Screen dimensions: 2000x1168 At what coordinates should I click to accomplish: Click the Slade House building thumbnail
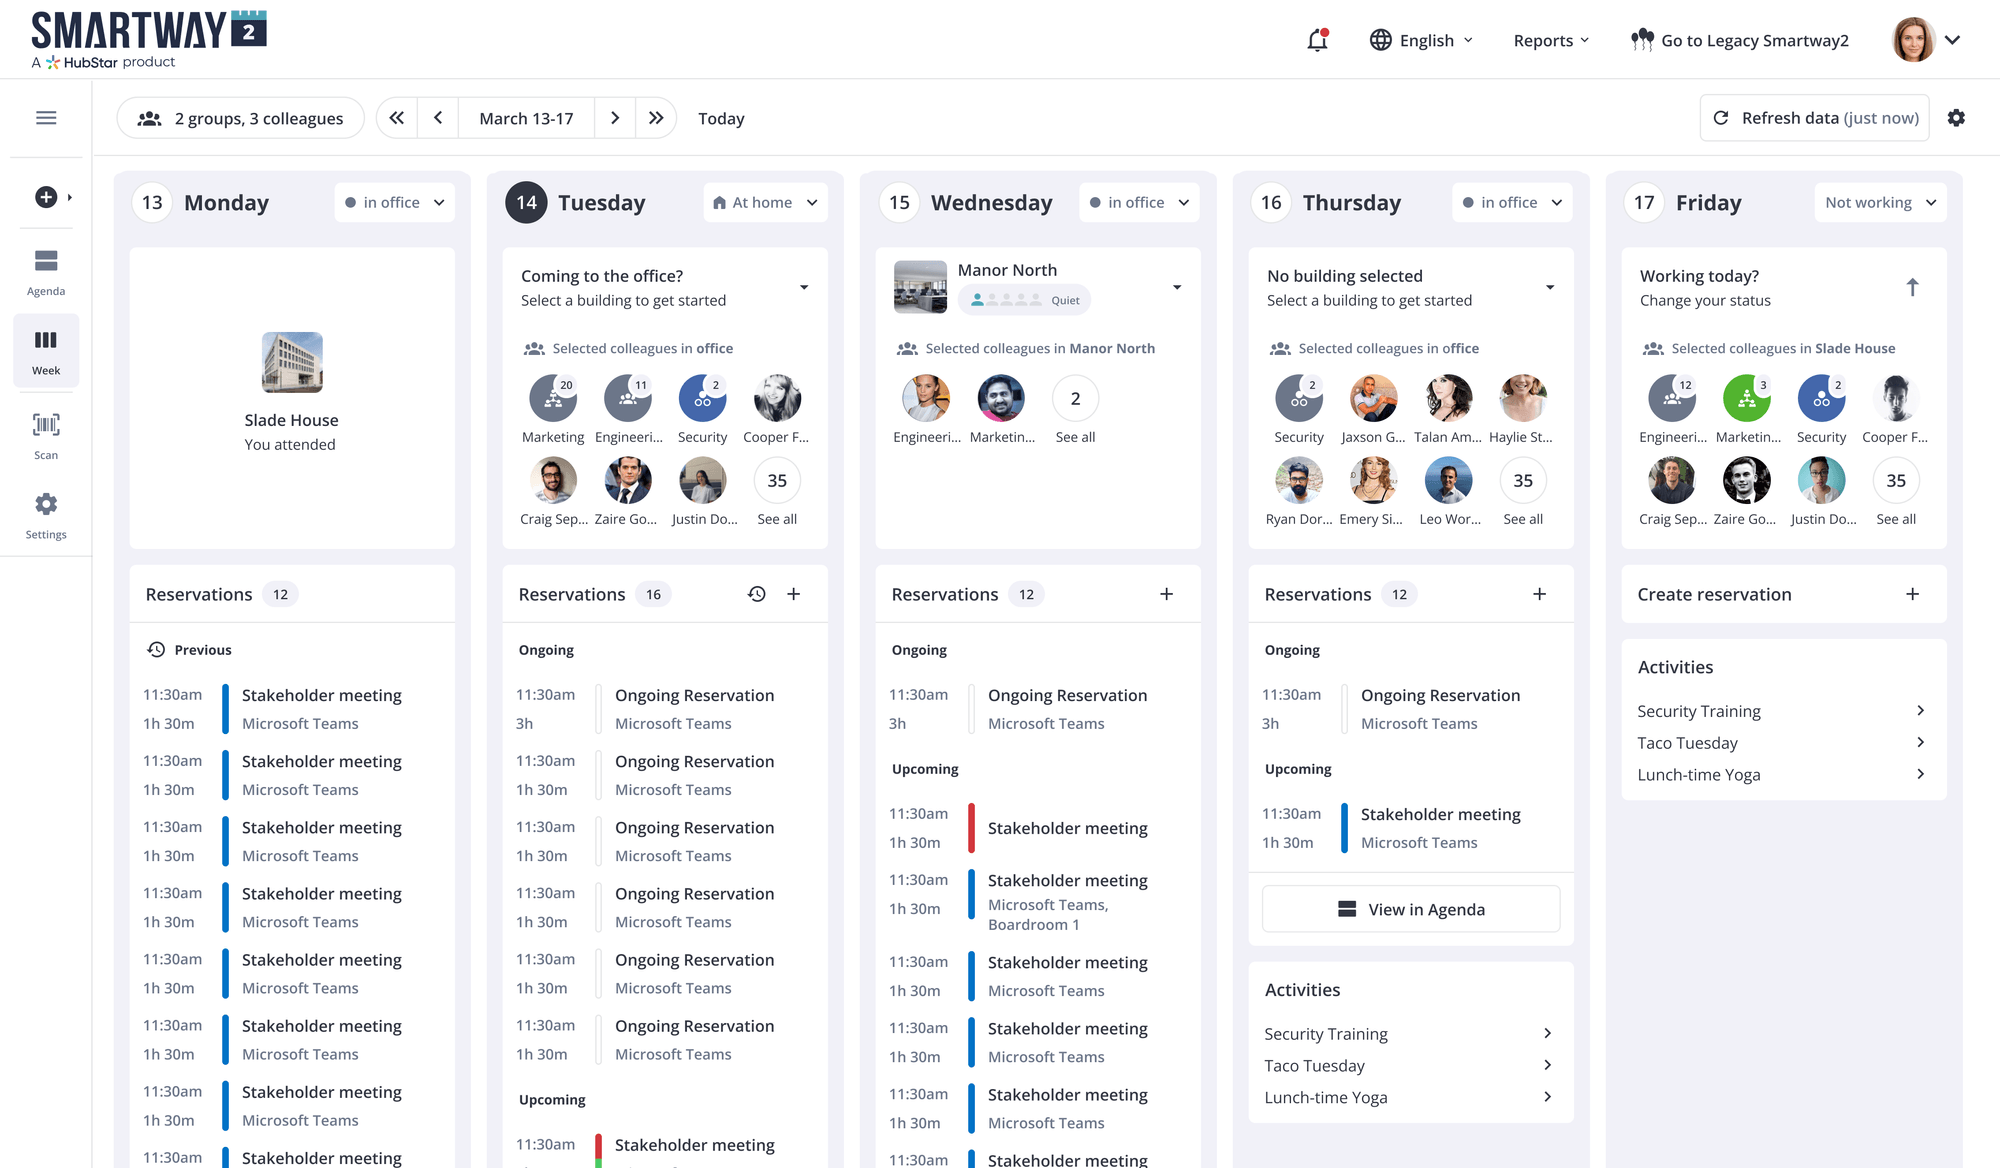(292, 362)
